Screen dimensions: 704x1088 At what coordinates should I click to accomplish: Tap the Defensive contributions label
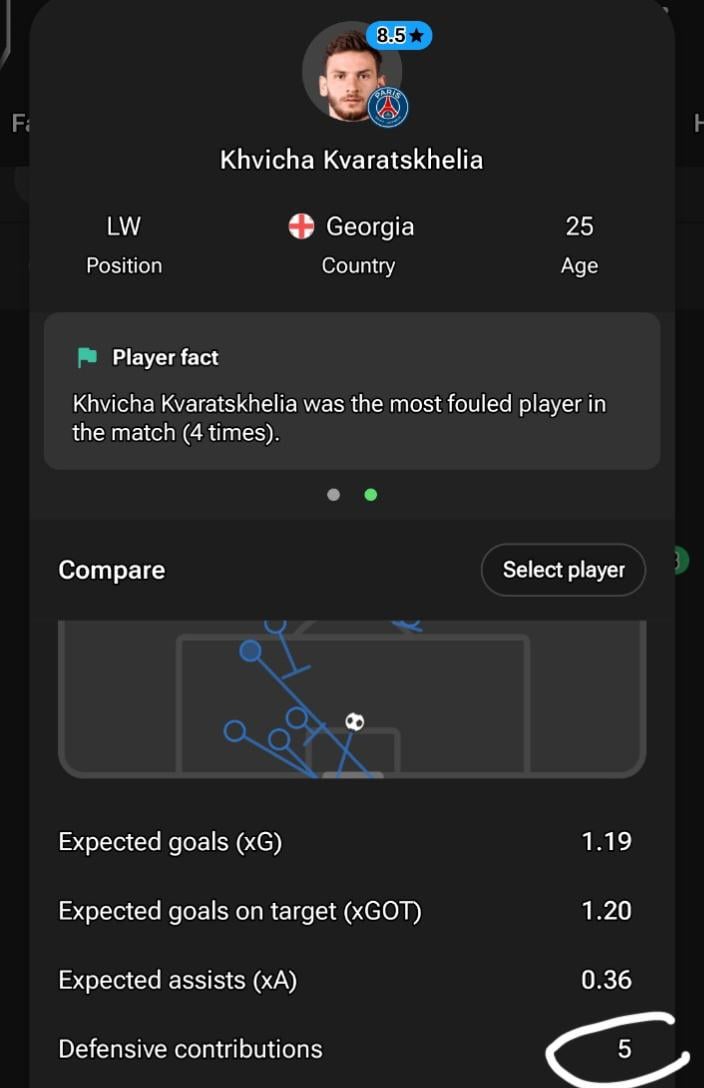coord(190,1049)
